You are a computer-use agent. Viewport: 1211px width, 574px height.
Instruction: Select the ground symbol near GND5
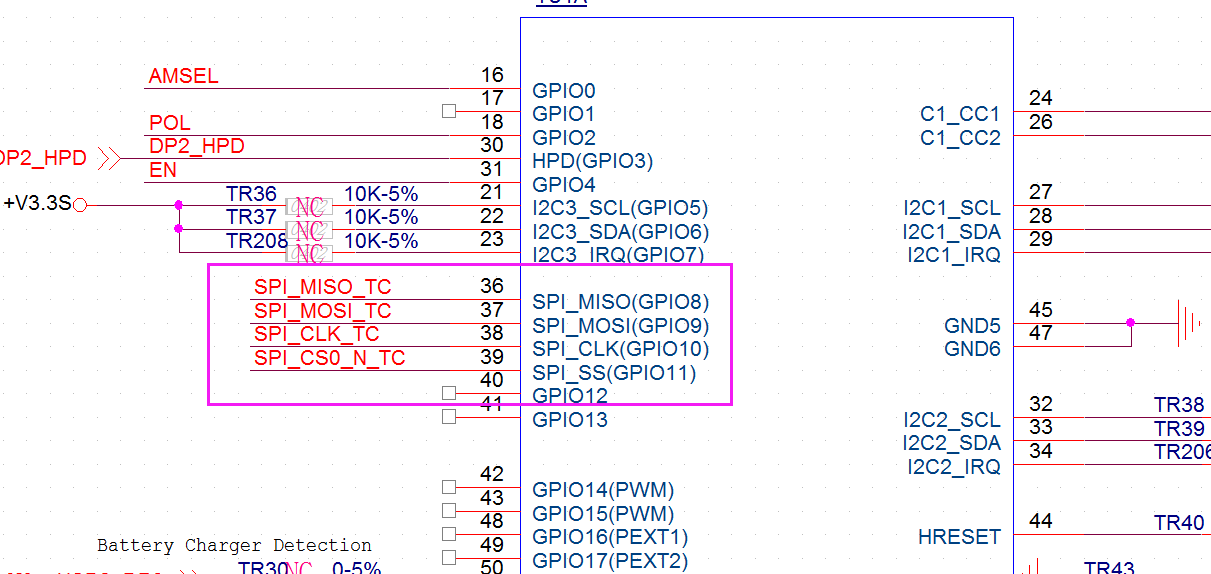1188,323
